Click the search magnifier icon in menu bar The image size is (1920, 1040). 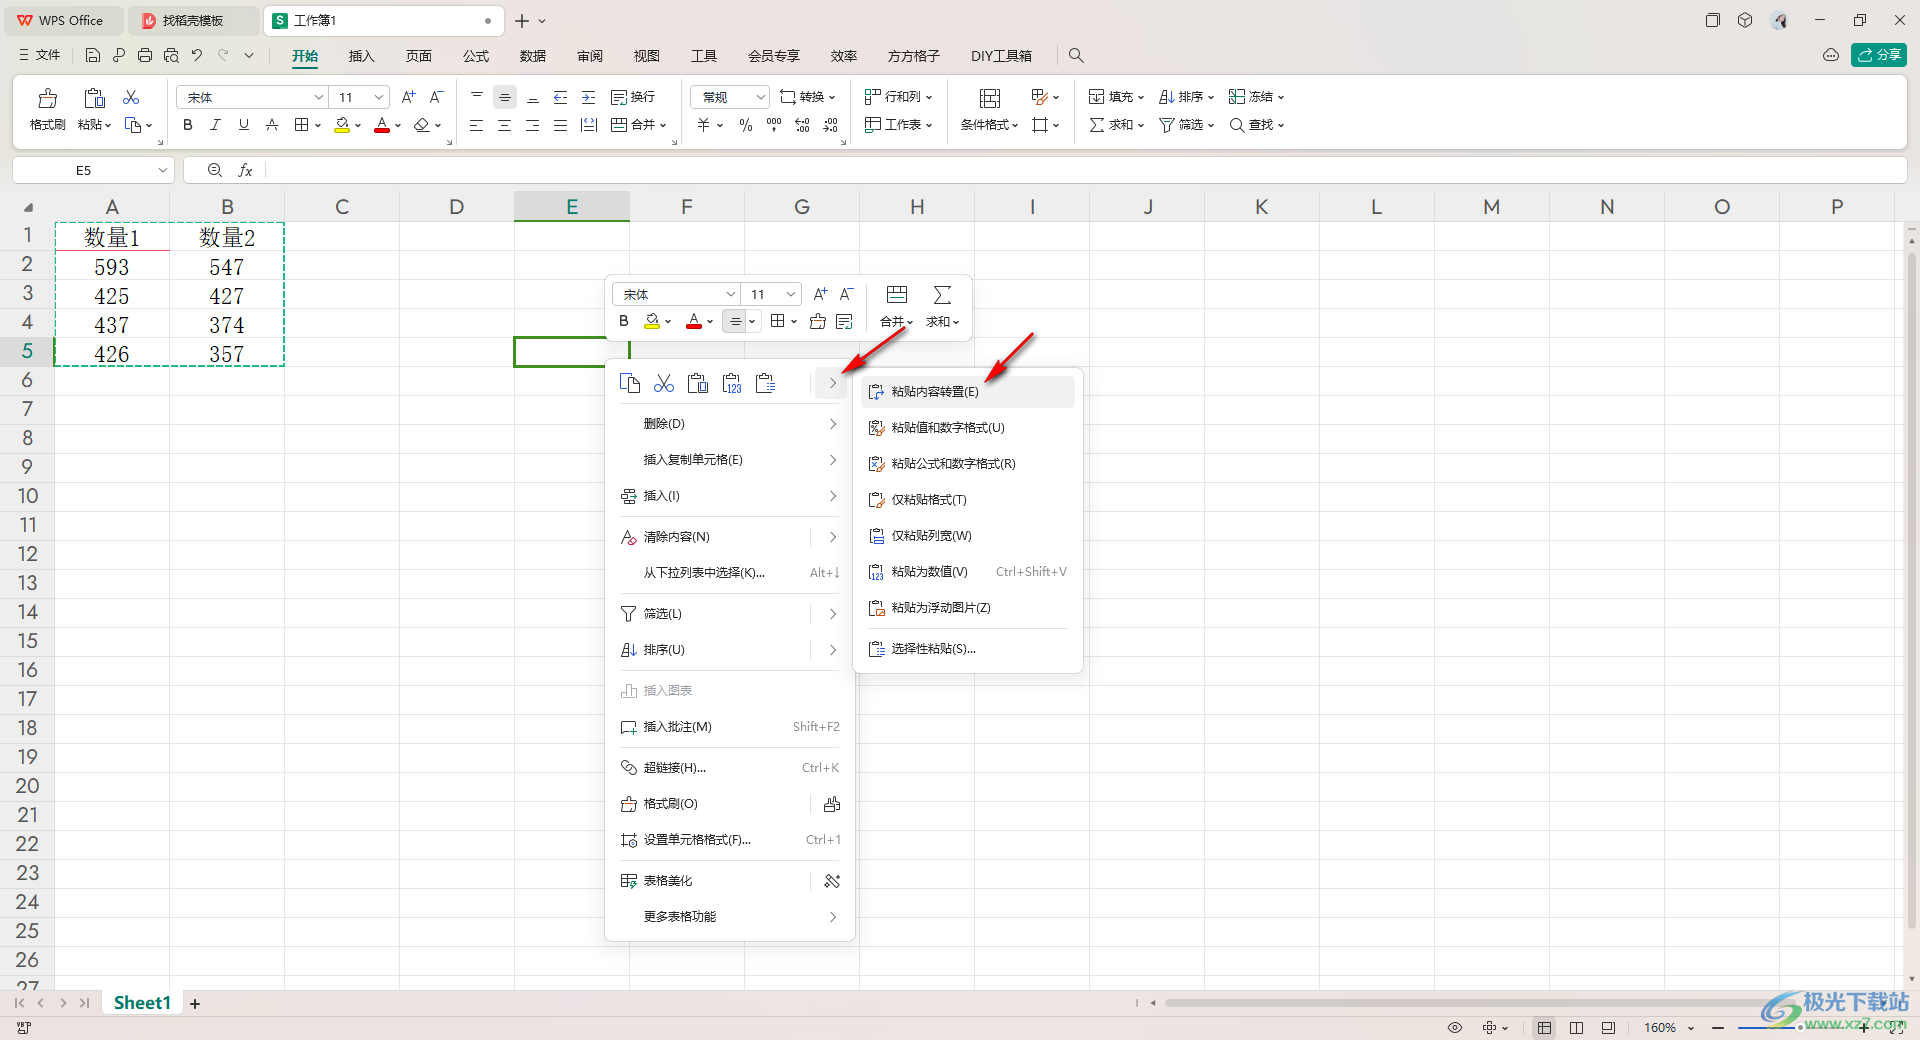(1076, 56)
